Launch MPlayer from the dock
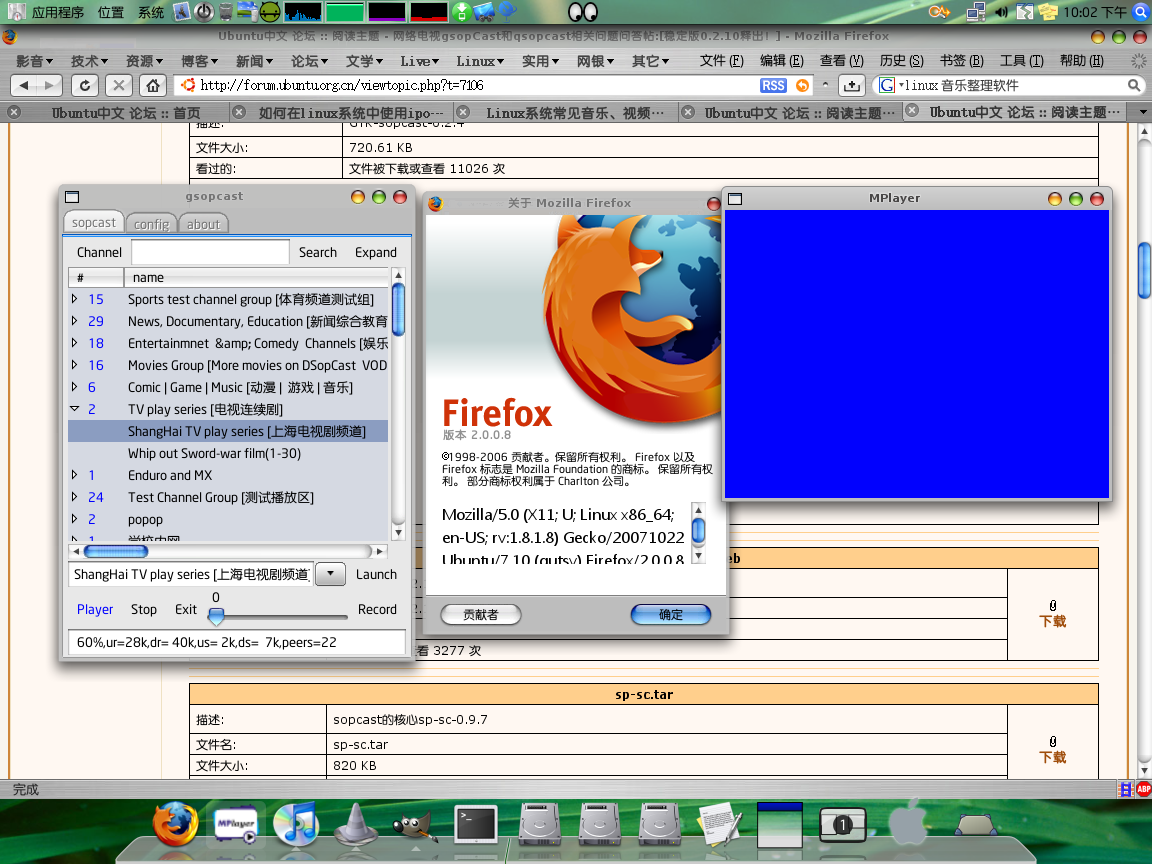This screenshot has width=1152, height=864. coord(236,824)
